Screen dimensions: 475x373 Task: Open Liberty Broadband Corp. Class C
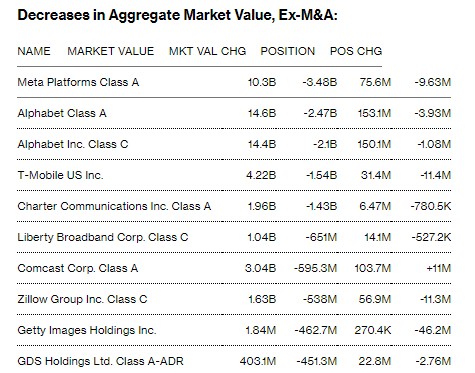pyautogui.click(x=103, y=237)
